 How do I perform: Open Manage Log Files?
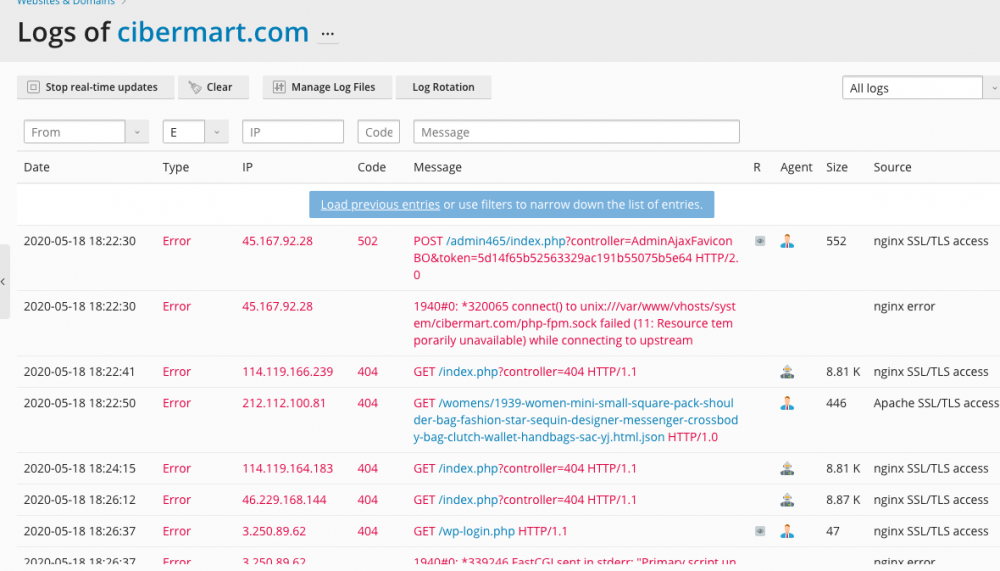click(x=327, y=87)
